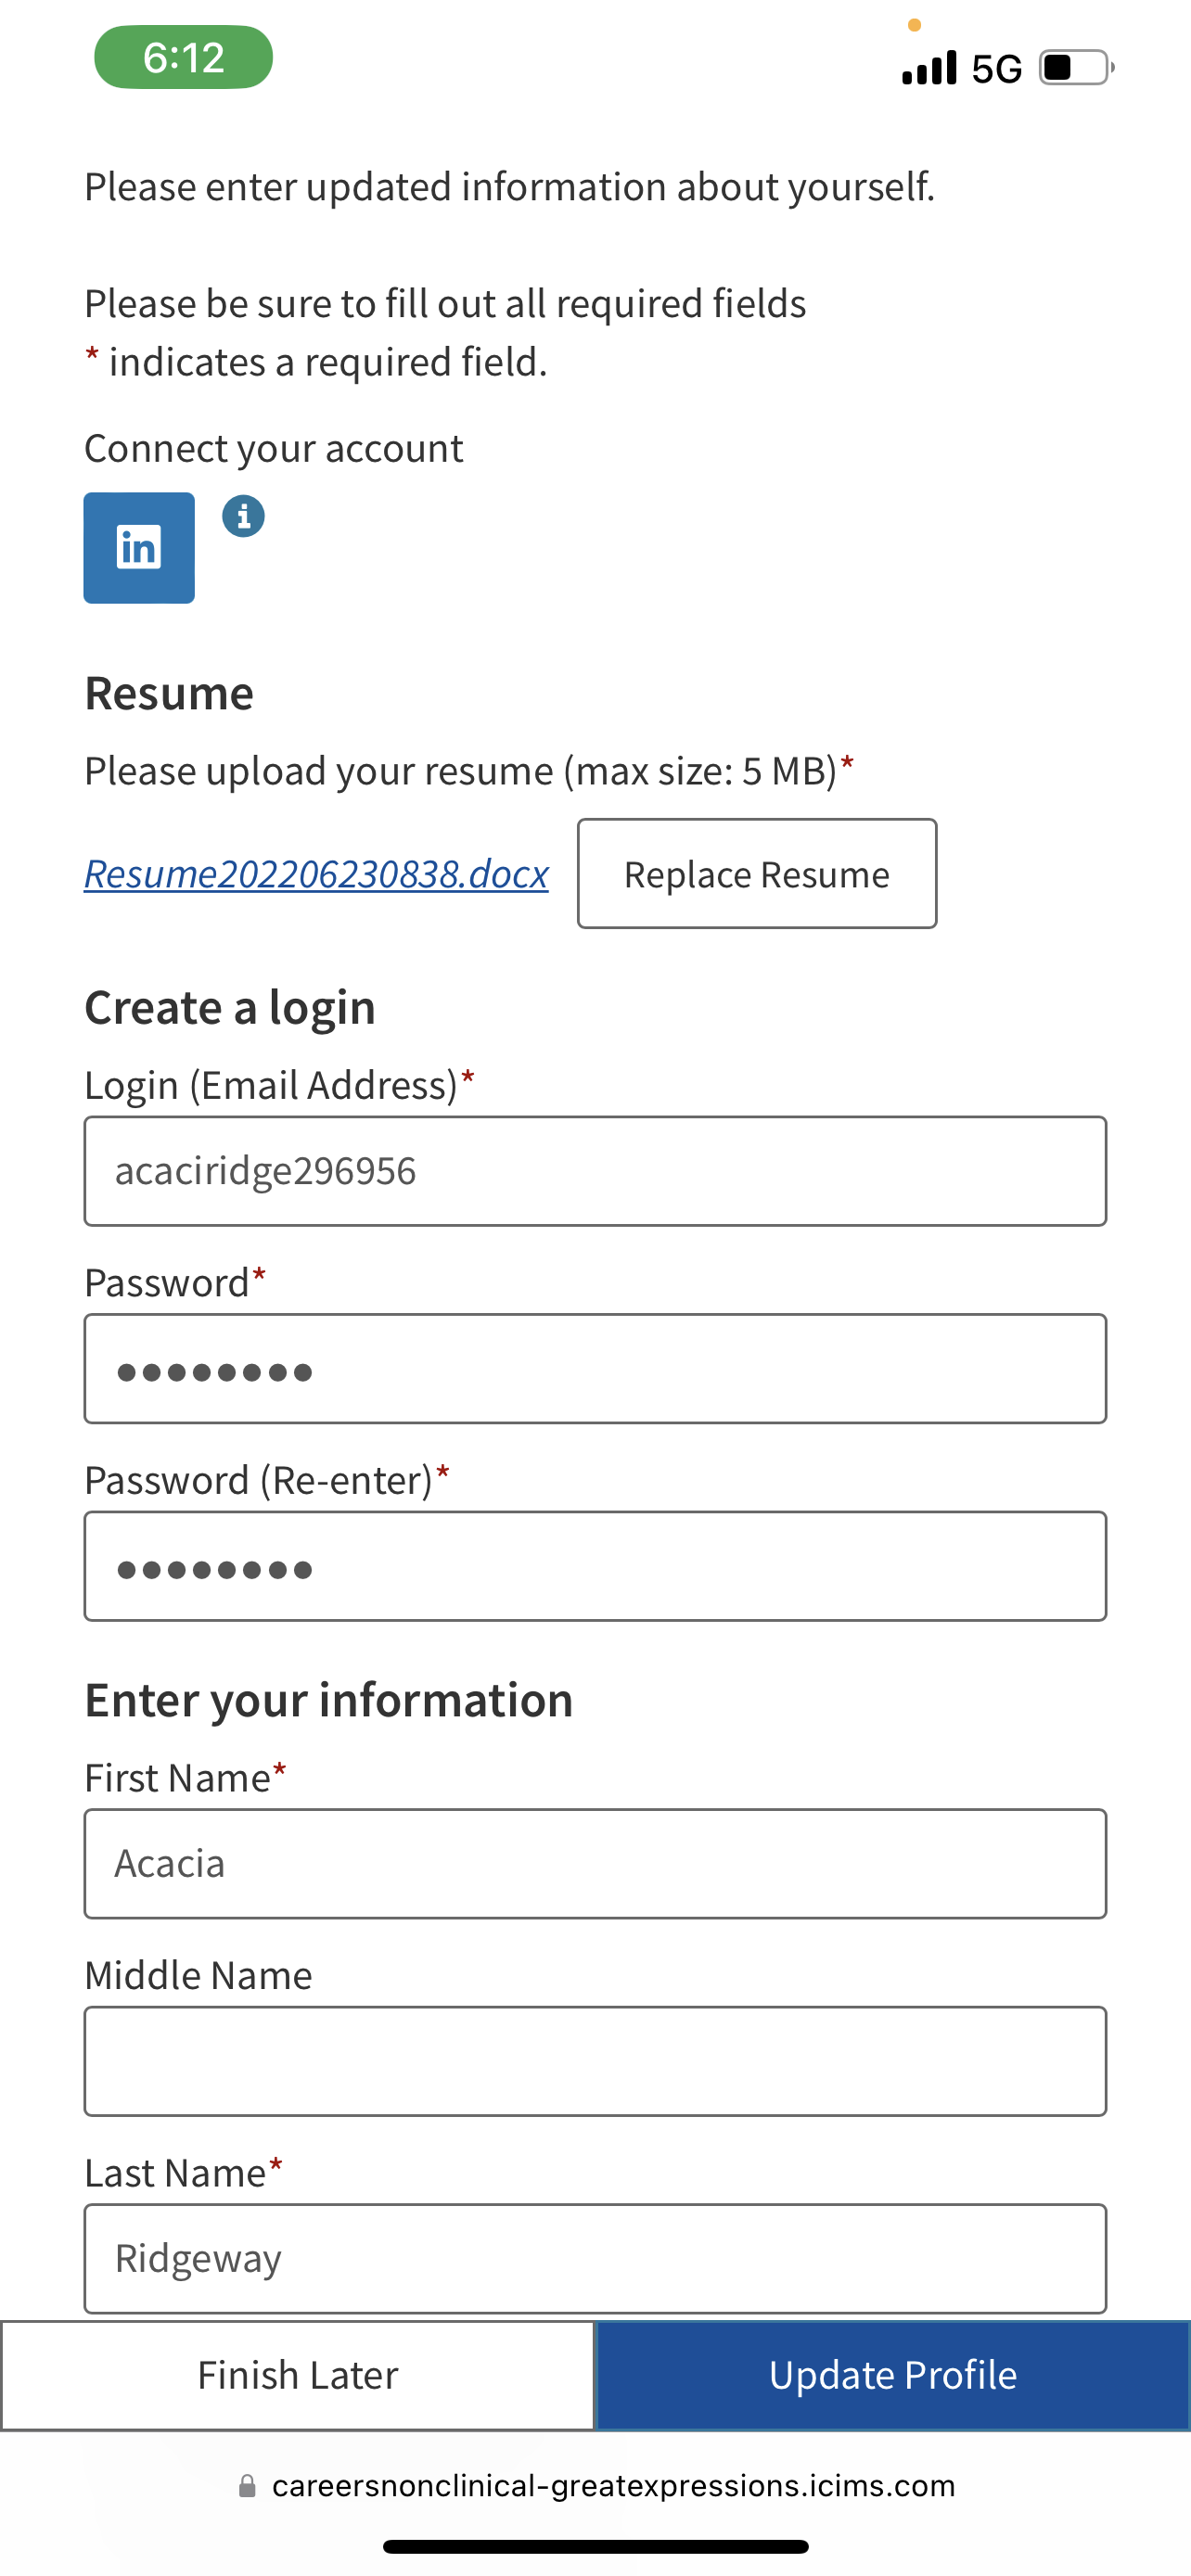Tap the 5G network indicator
The height and width of the screenshot is (2576, 1191).
tap(996, 68)
